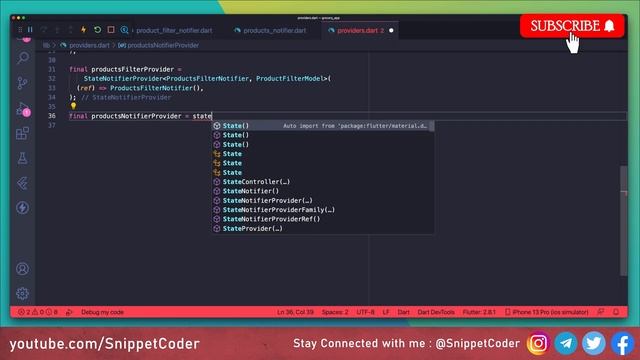
Task: Open the Manage gear menu
Action: point(23,293)
